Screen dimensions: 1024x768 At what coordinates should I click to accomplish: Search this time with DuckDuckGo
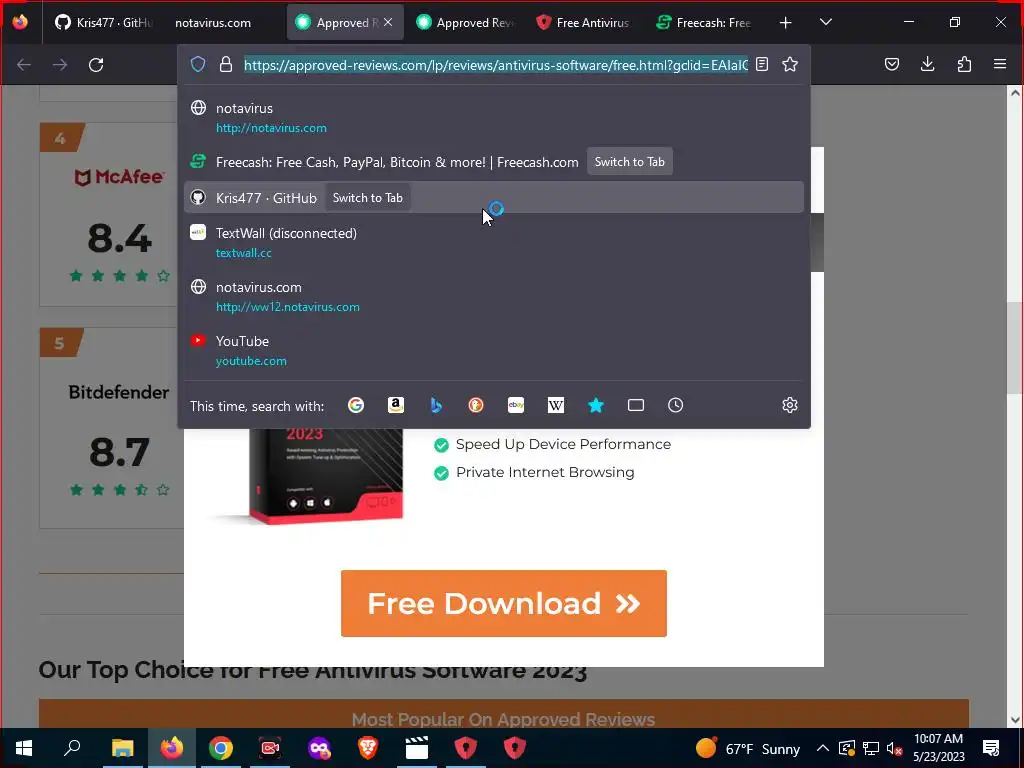(x=476, y=406)
